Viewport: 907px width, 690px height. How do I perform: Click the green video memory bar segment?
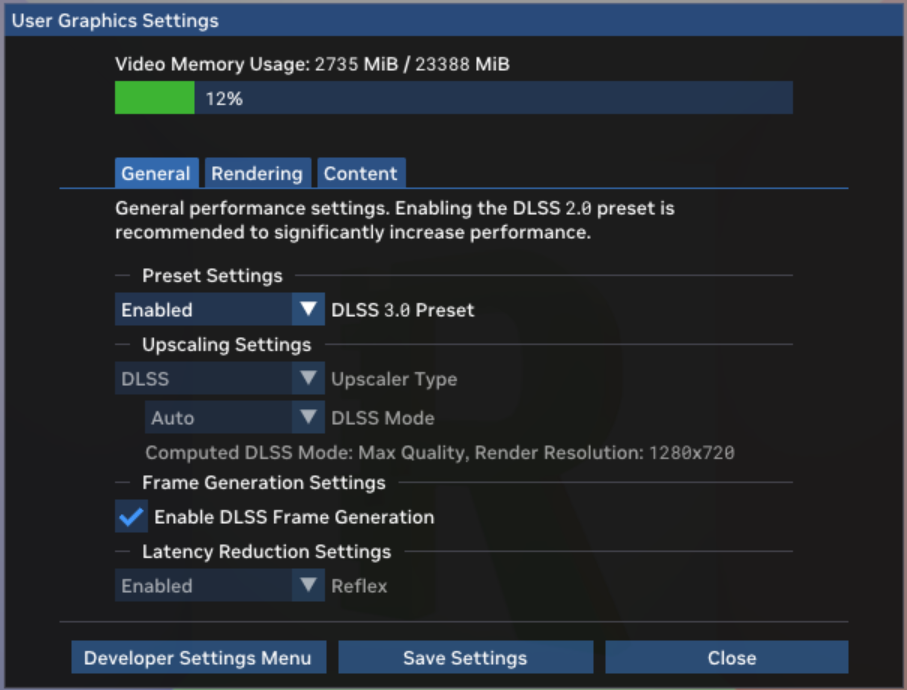point(154,98)
